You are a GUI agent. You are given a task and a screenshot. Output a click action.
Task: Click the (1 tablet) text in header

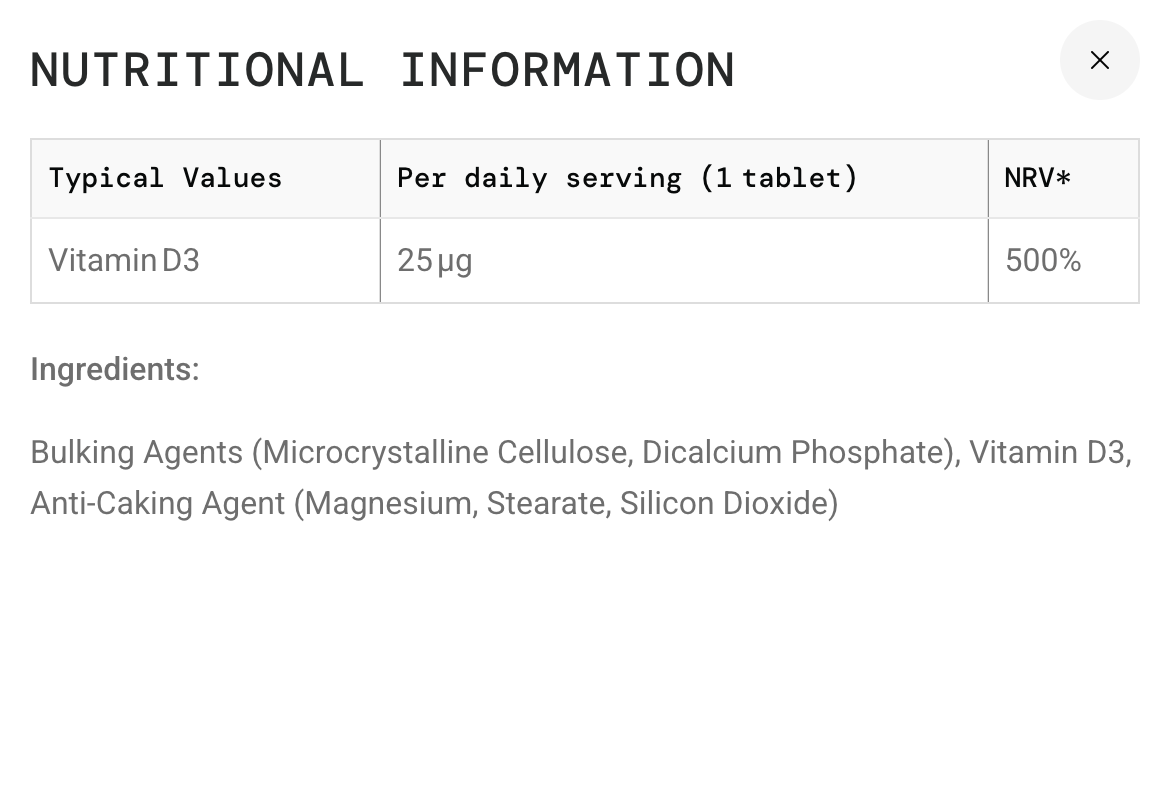(x=779, y=178)
